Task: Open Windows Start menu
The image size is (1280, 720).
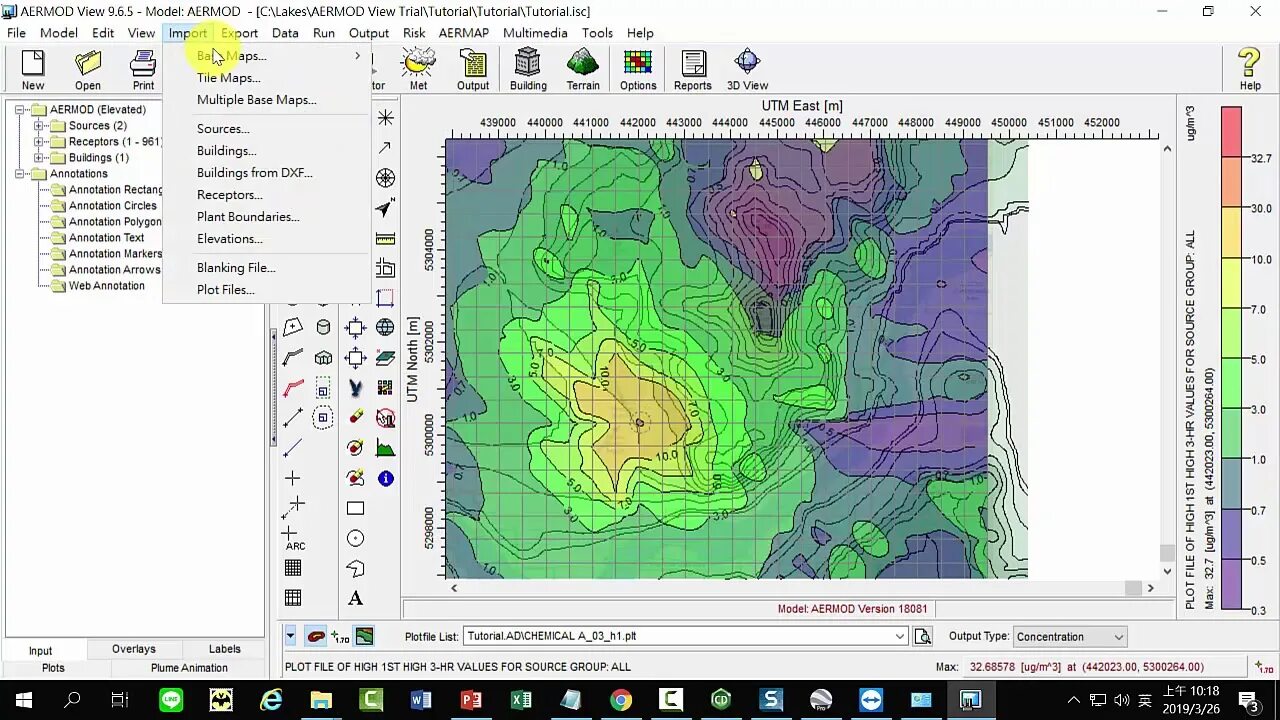Action: click(x=24, y=700)
